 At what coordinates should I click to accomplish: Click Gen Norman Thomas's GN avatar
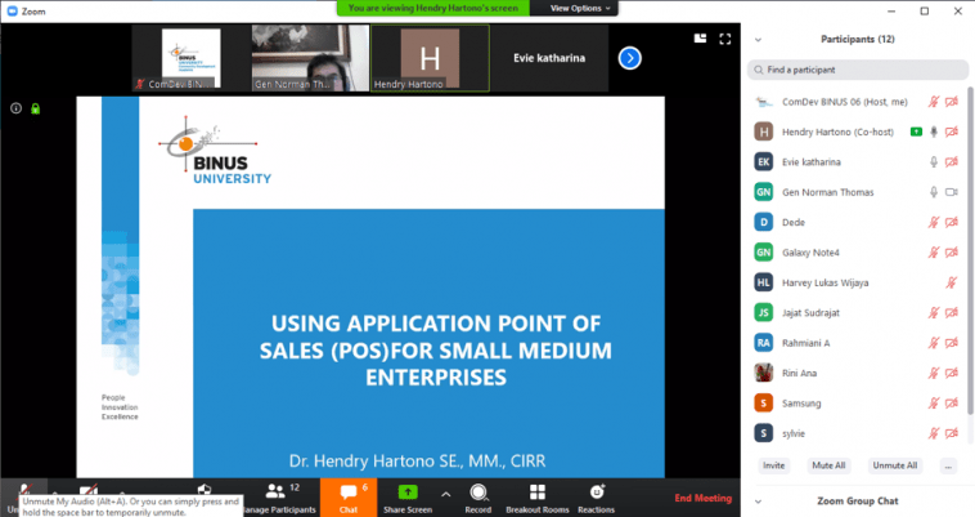(x=763, y=192)
